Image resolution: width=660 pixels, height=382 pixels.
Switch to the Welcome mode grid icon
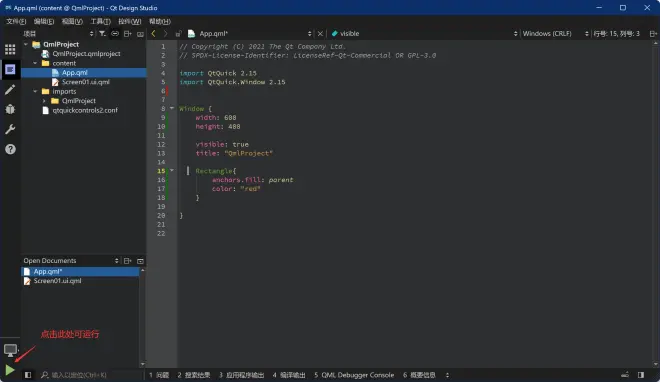point(10,49)
